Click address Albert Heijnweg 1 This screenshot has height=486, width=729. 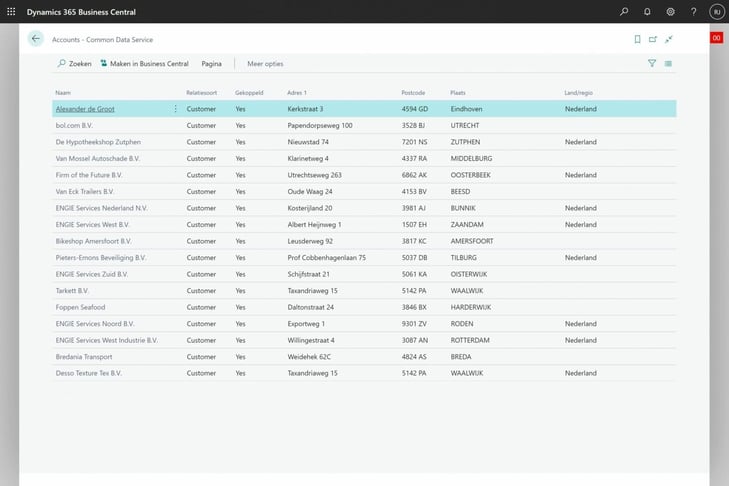(x=314, y=225)
